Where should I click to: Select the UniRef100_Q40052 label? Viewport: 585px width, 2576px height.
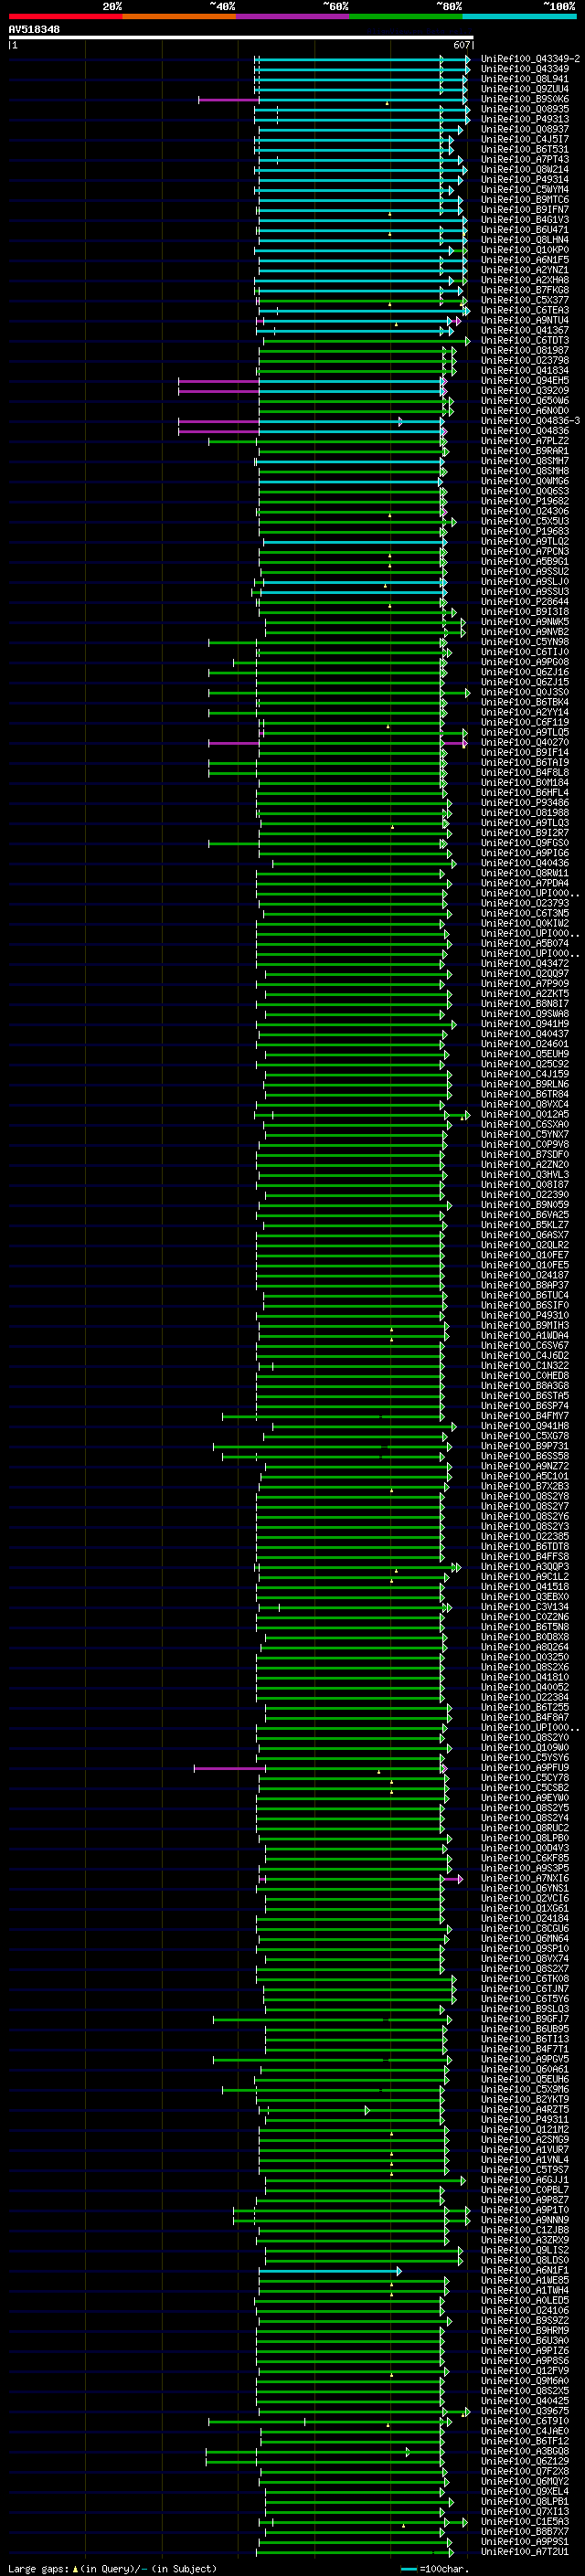[x=524, y=1687]
